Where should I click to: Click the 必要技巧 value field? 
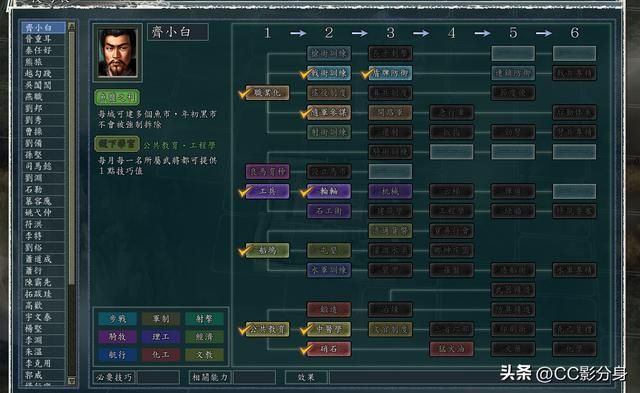(158, 377)
